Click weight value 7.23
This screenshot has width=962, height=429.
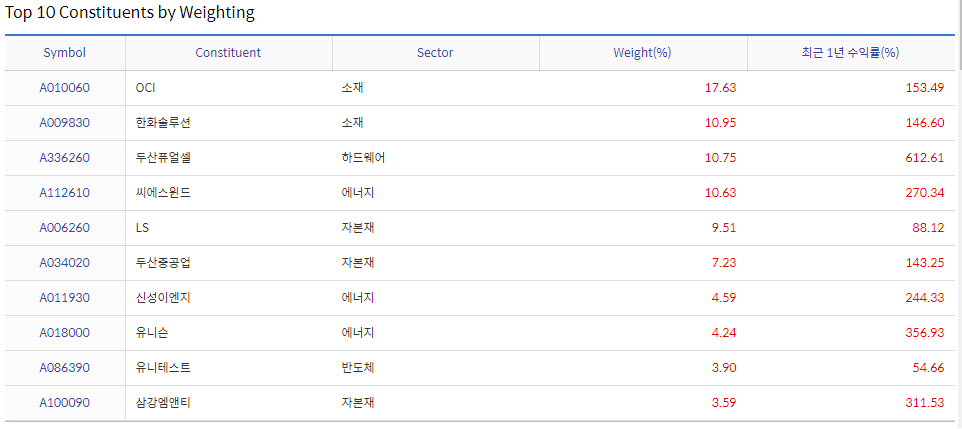pyautogui.click(x=723, y=263)
